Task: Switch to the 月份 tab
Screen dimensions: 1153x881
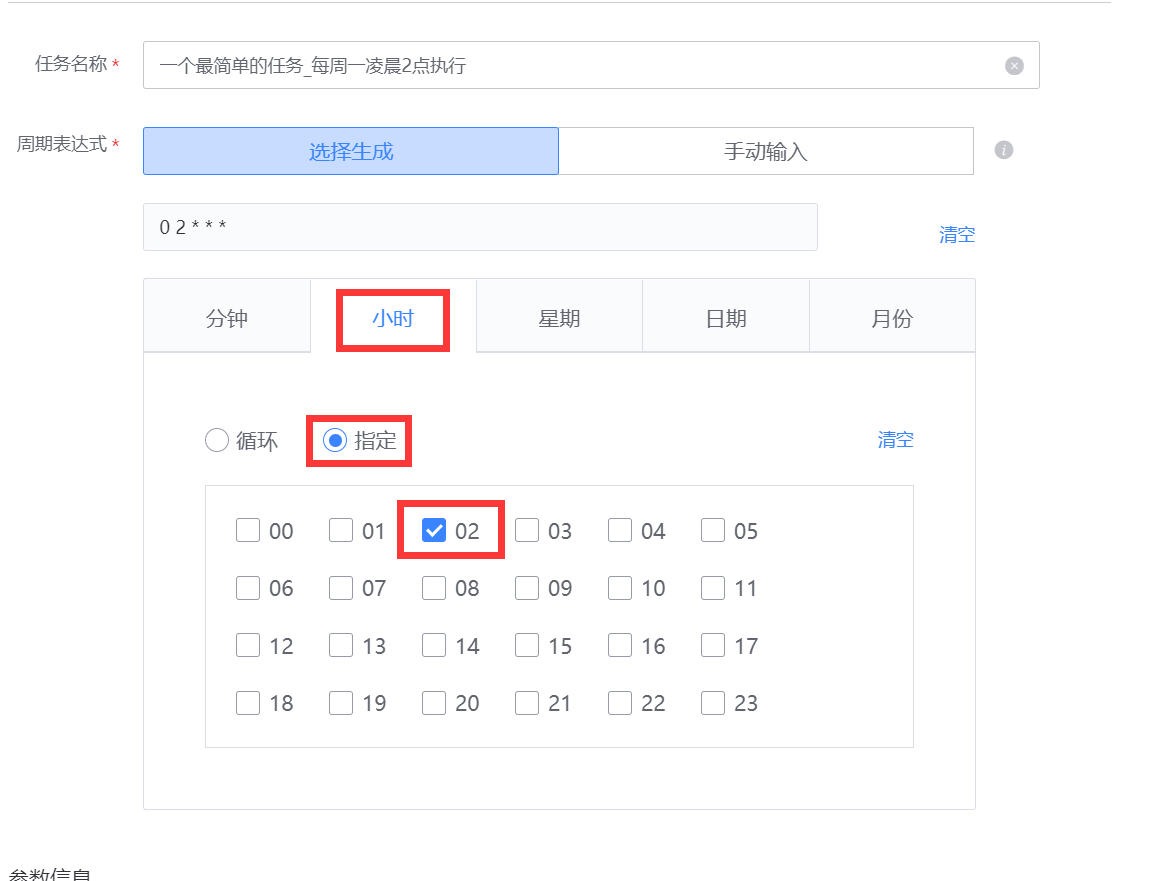Action: coord(891,315)
